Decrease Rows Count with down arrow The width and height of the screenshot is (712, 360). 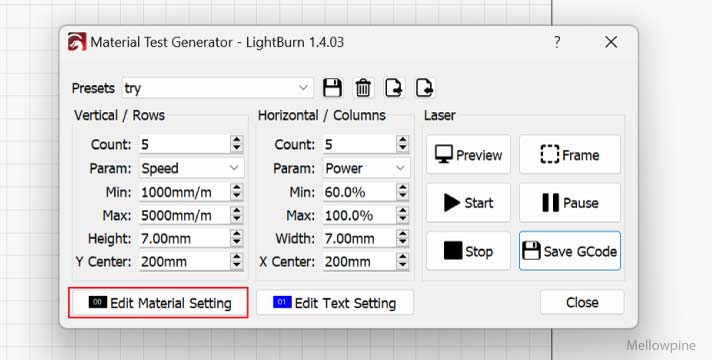236,149
